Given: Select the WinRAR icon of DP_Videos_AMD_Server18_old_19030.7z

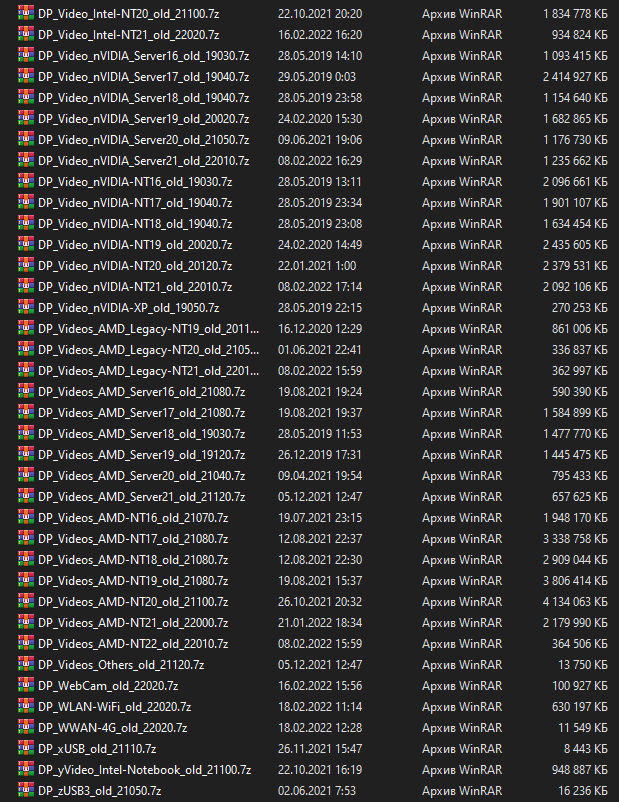Looking at the screenshot, I should point(26,433).
